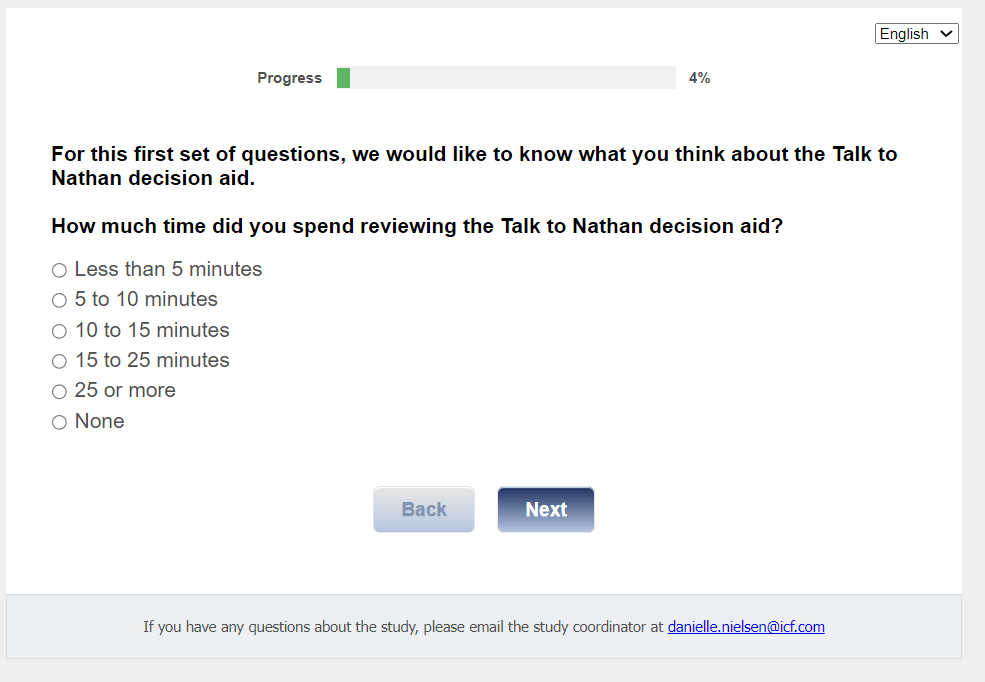Click the "25 or more" label text

point(125,391)
